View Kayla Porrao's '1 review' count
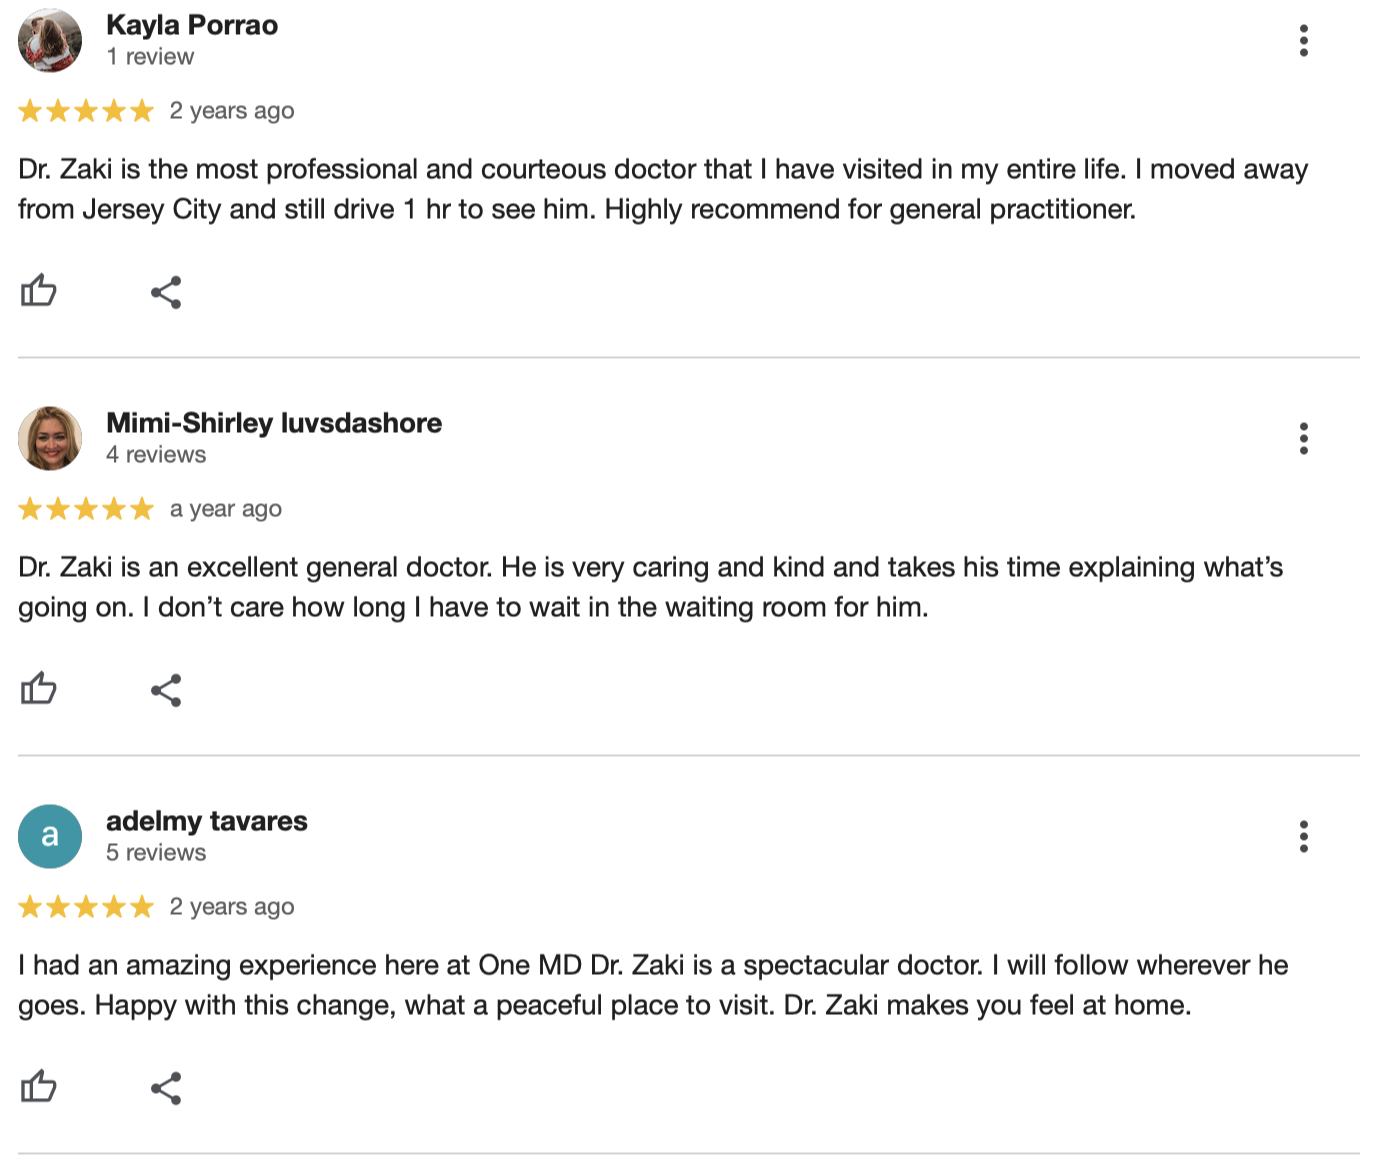1394x1164 pixels. click(x=150, y=57)
